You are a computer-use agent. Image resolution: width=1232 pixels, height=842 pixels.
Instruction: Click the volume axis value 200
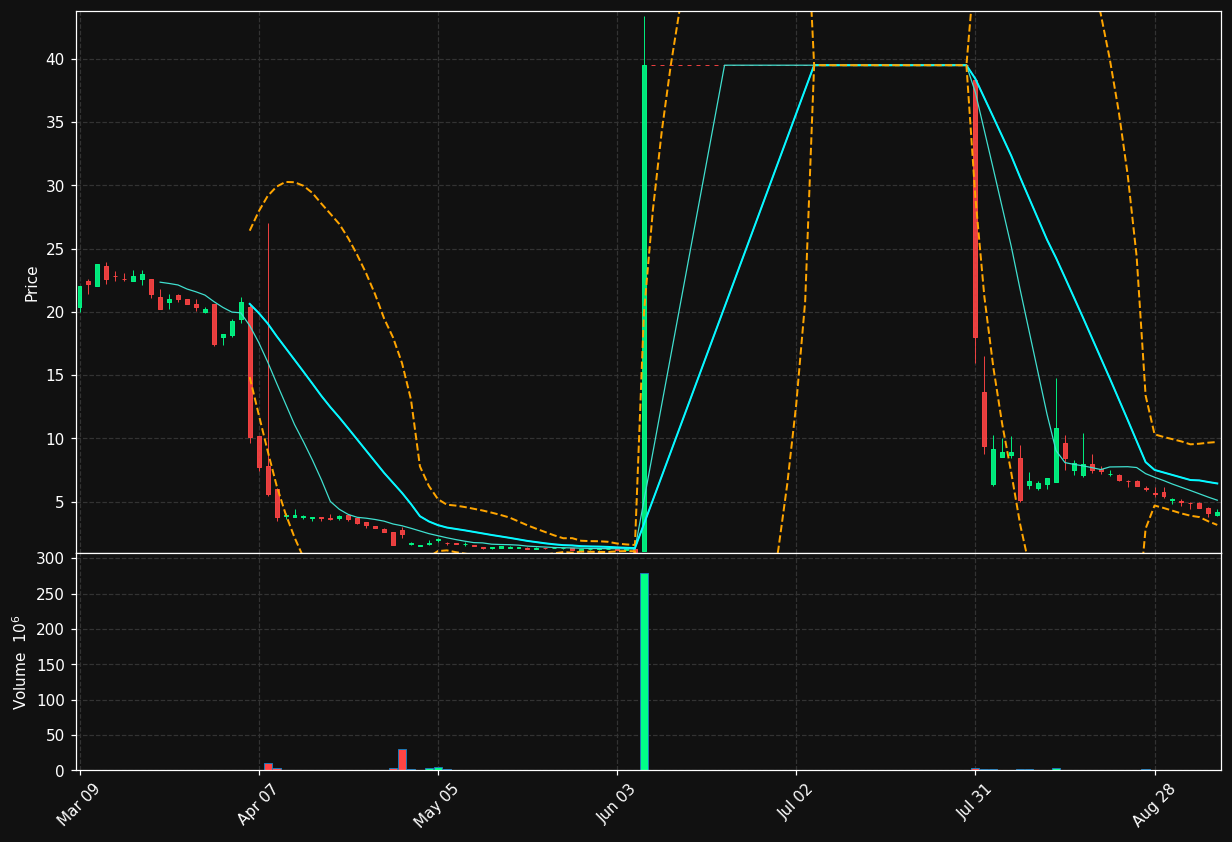coord(50,630)
